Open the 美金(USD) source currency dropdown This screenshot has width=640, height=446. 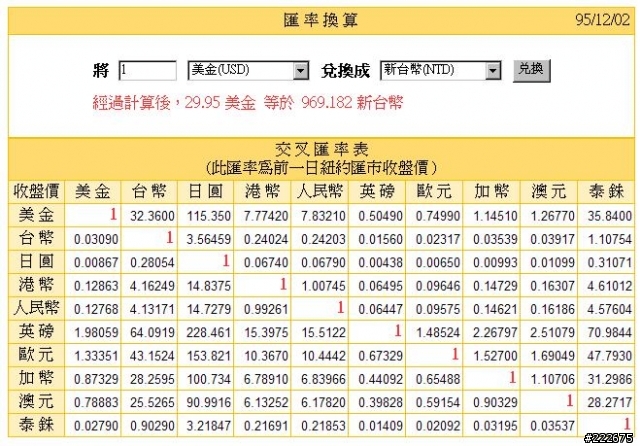pos(248,71)
